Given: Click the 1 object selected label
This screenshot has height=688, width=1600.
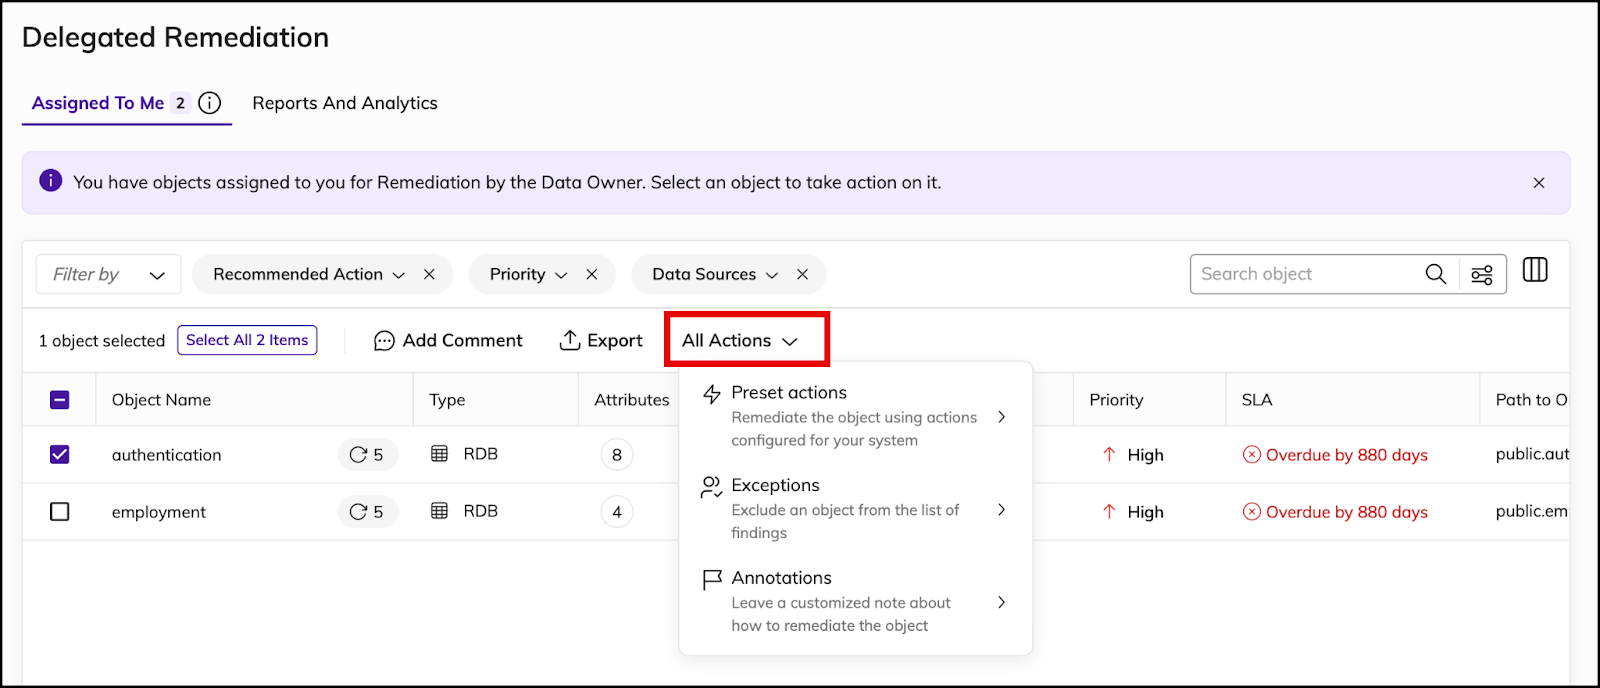Looking at the screenshot, I should tap(102, 341).
